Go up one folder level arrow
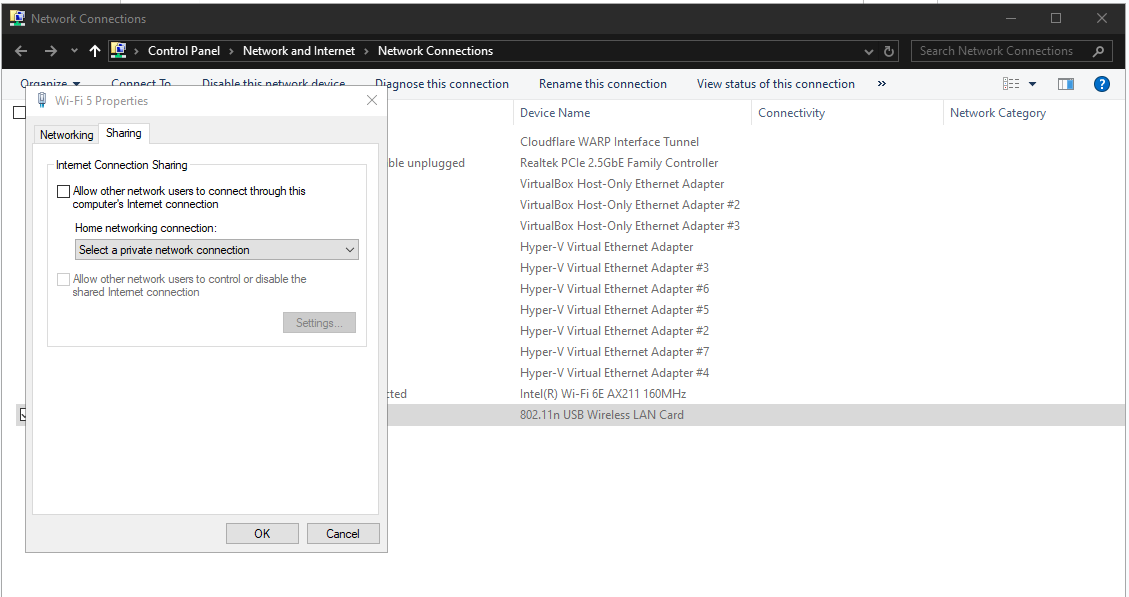This screenshot has height=597, width=1129. coord(95,51)
